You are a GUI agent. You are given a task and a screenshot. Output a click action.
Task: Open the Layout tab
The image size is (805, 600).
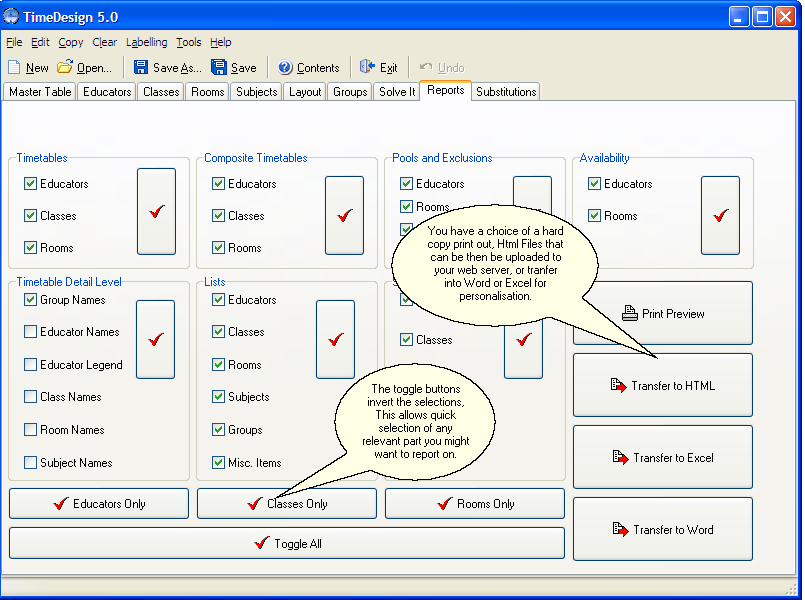(304, 92)
